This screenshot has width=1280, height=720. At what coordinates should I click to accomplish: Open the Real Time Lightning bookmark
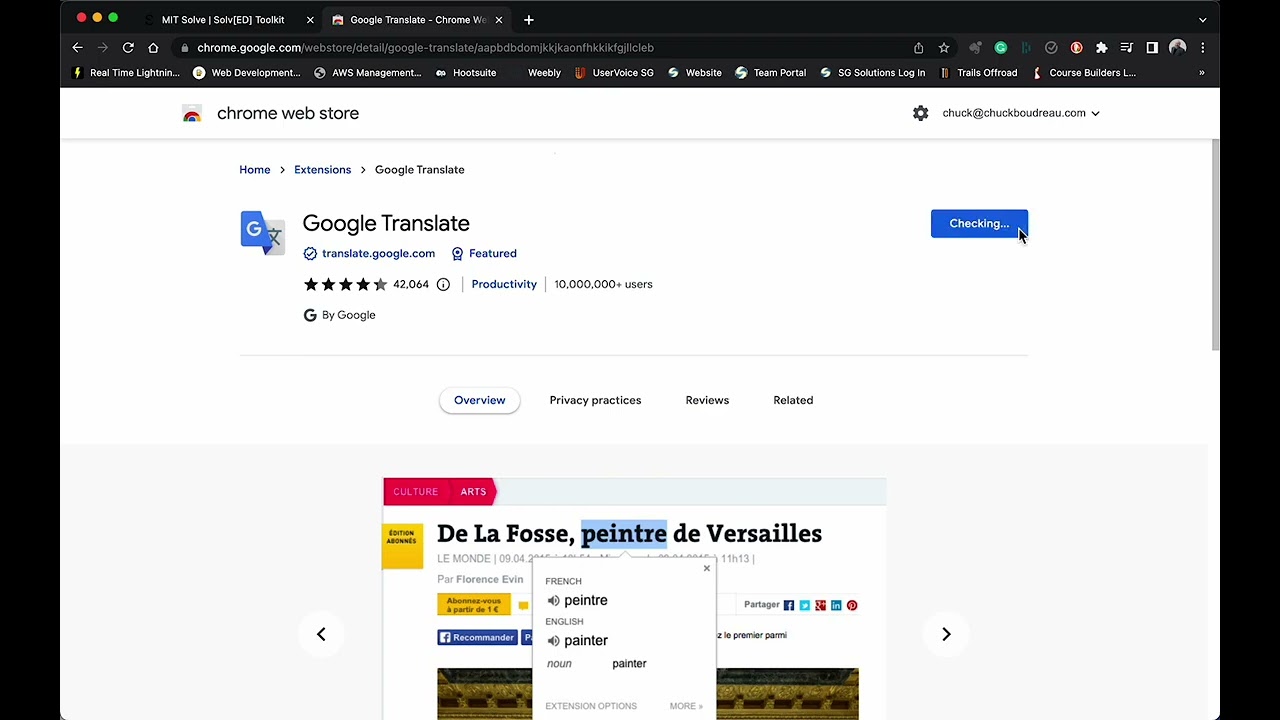click(126, 72)
